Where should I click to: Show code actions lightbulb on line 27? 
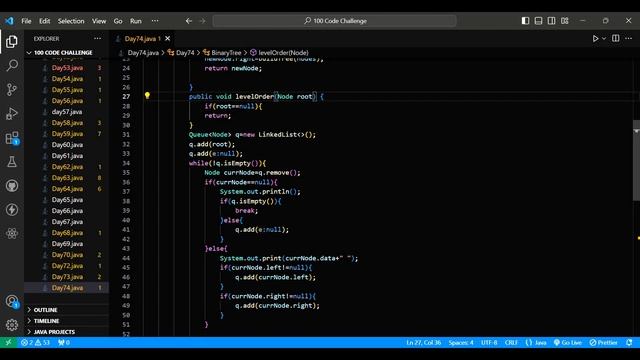147,96
